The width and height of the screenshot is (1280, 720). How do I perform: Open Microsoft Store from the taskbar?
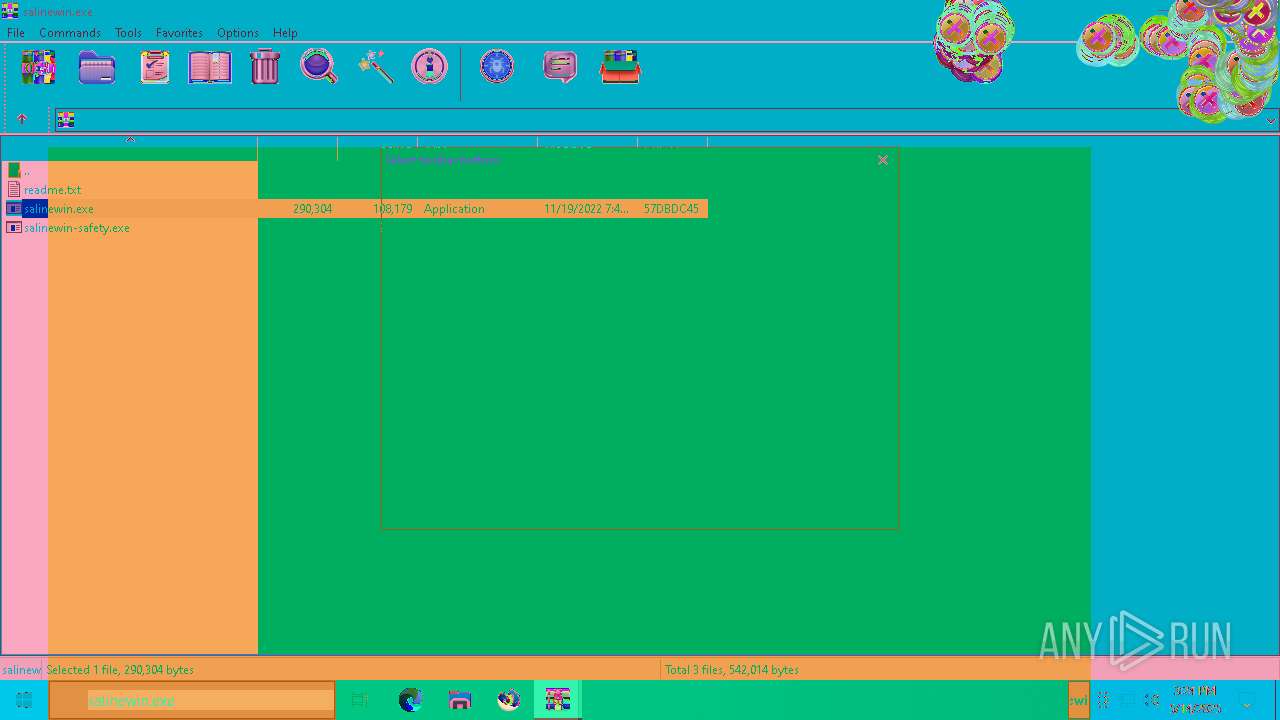(459, 700)
